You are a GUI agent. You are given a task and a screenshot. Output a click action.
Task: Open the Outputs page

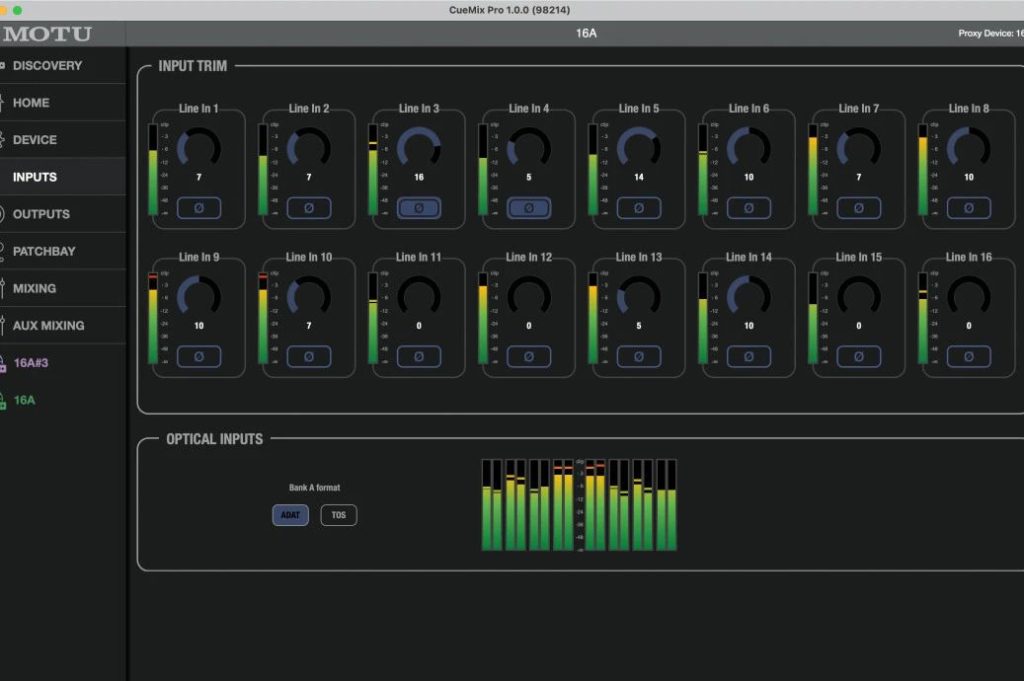[x=41, y=214]
